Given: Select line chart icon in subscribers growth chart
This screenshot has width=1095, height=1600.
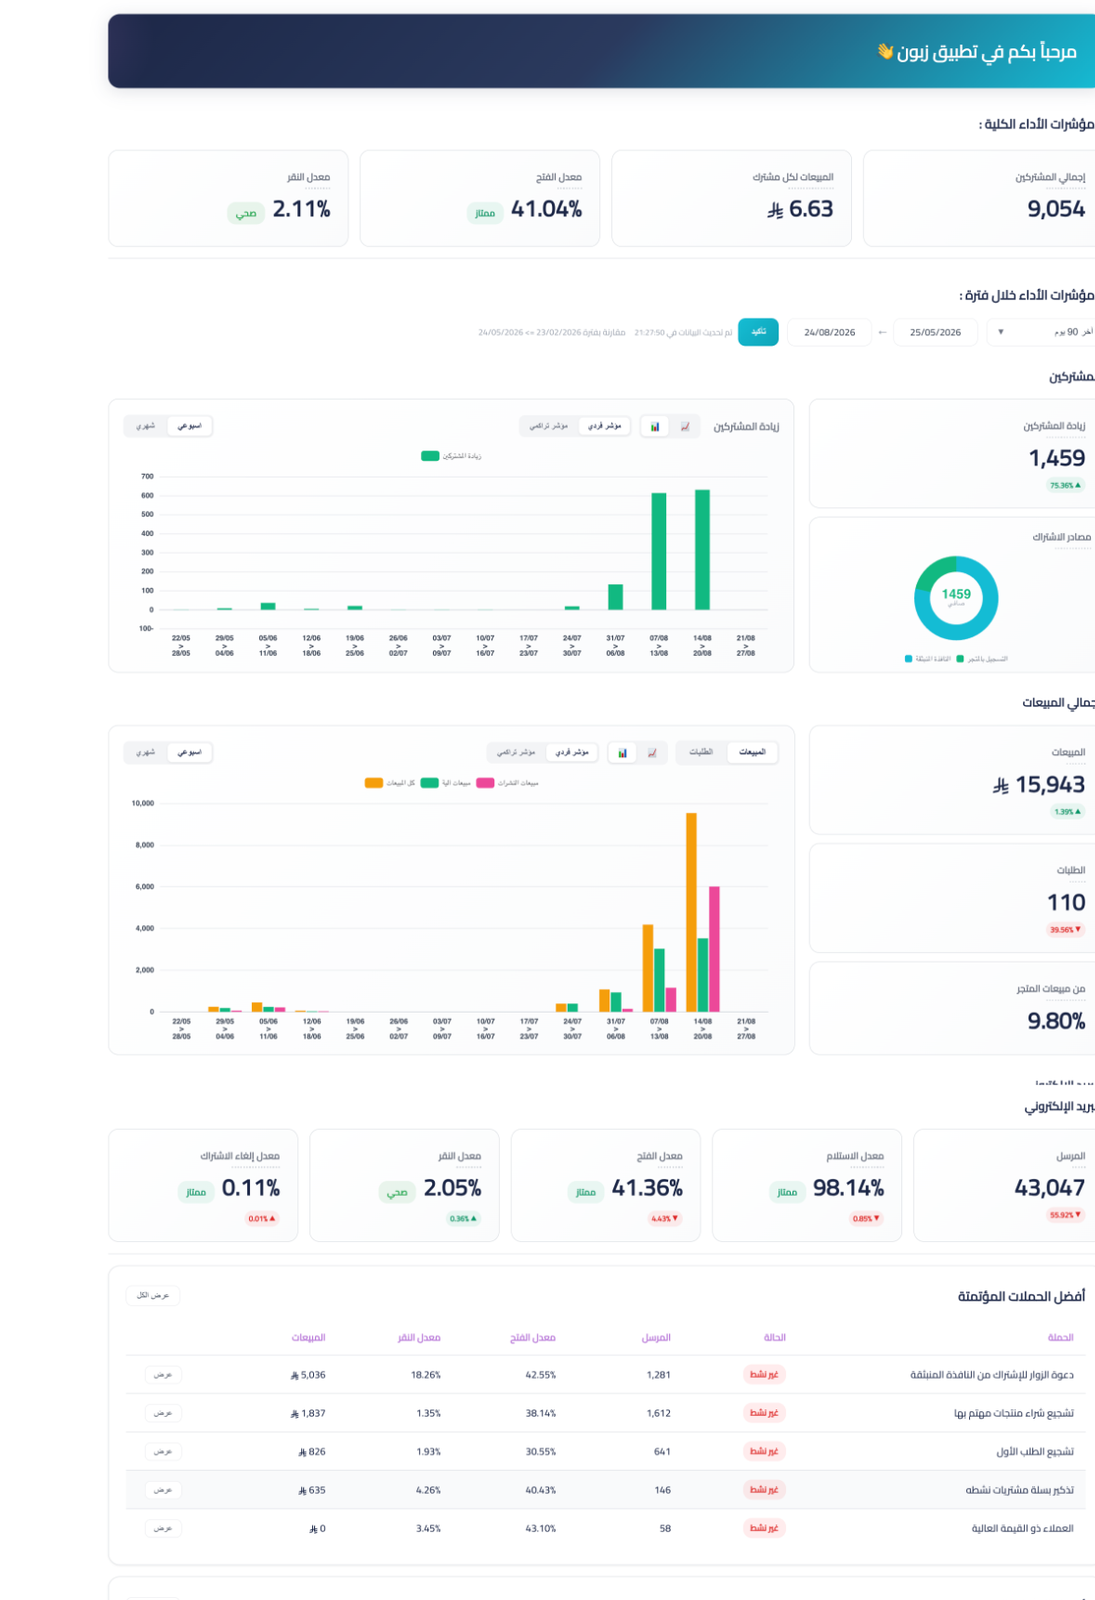Looking at the screenshot, I should [685, 426].
